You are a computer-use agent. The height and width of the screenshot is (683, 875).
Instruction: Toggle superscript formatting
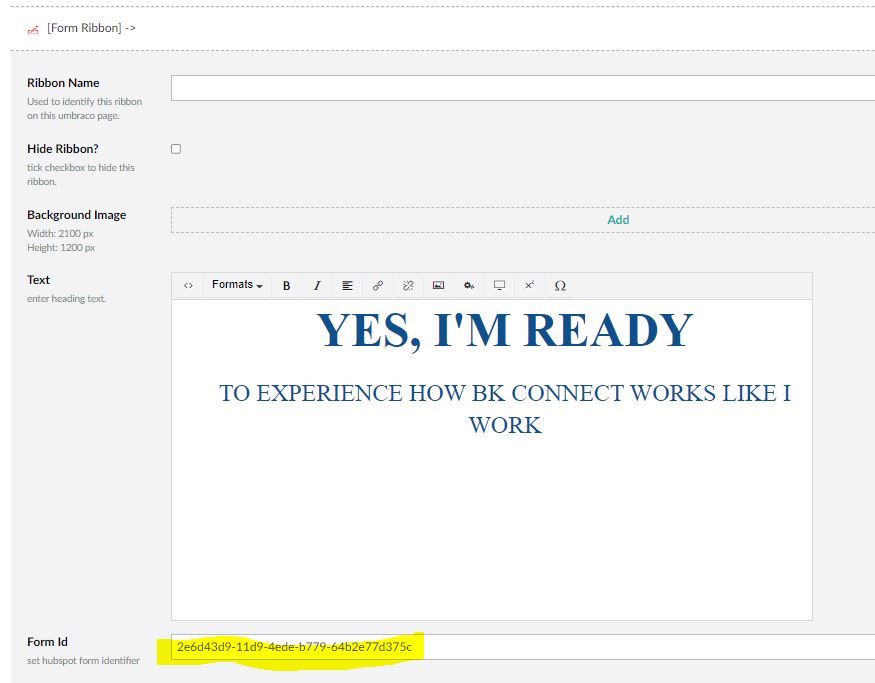tap(530, 286)
